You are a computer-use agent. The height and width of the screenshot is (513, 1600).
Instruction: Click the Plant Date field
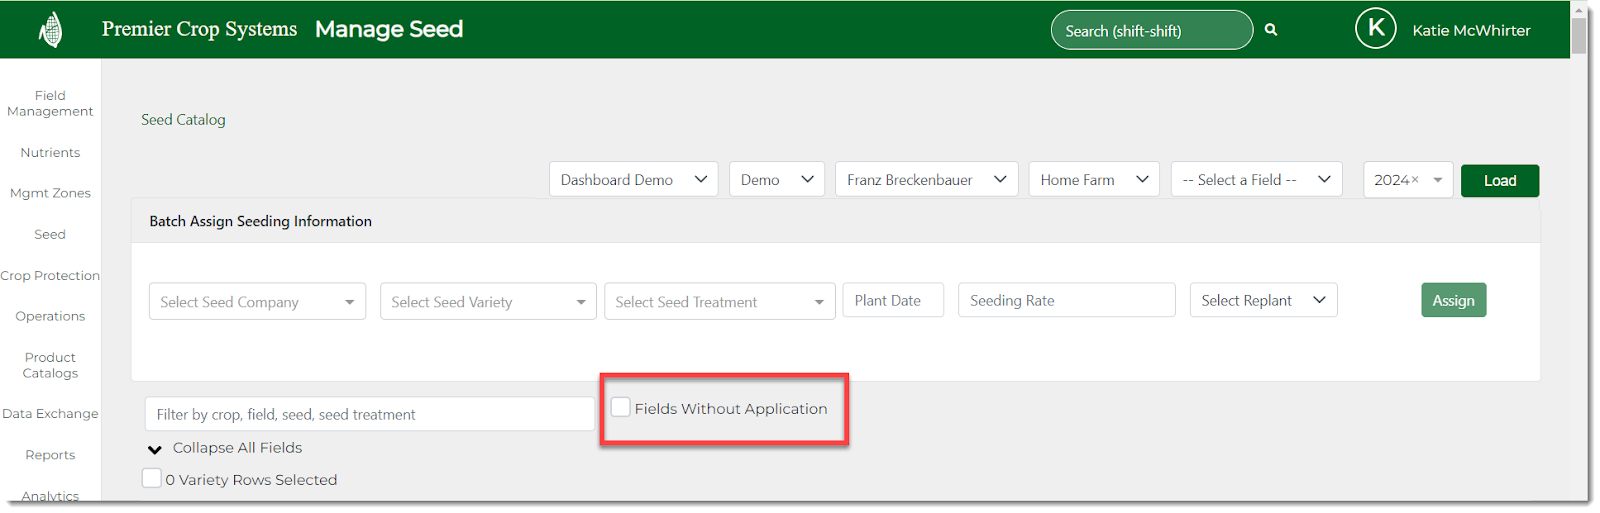point(893,300)
